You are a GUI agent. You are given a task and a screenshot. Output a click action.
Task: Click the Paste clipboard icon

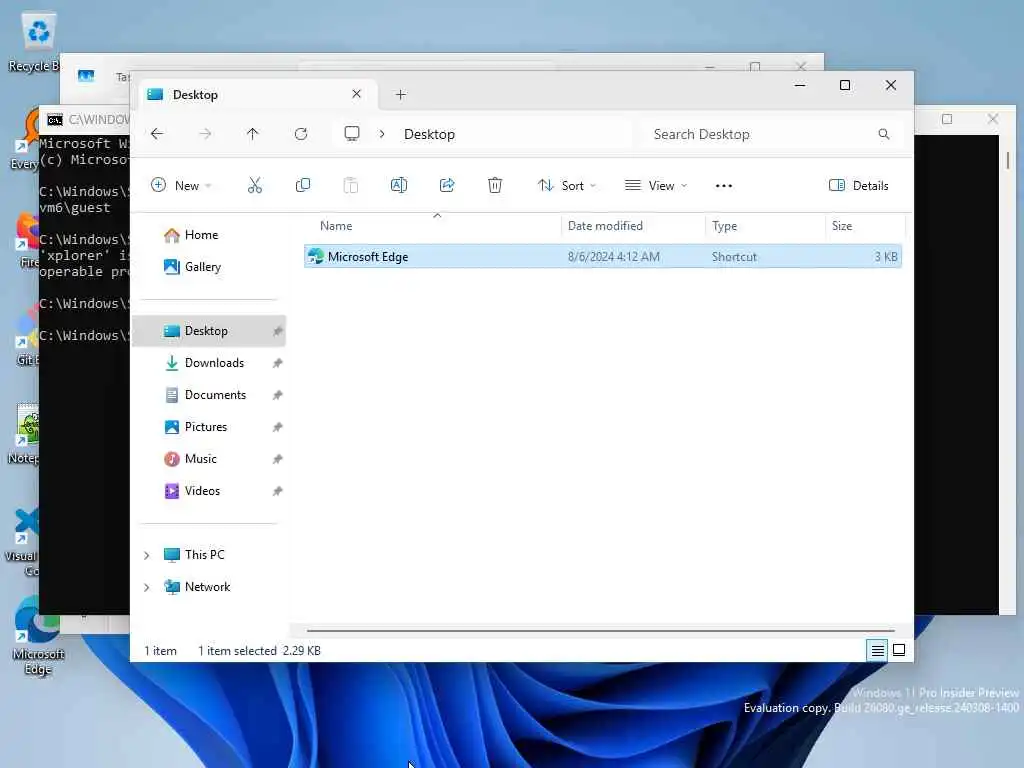[x=351, y=185]
